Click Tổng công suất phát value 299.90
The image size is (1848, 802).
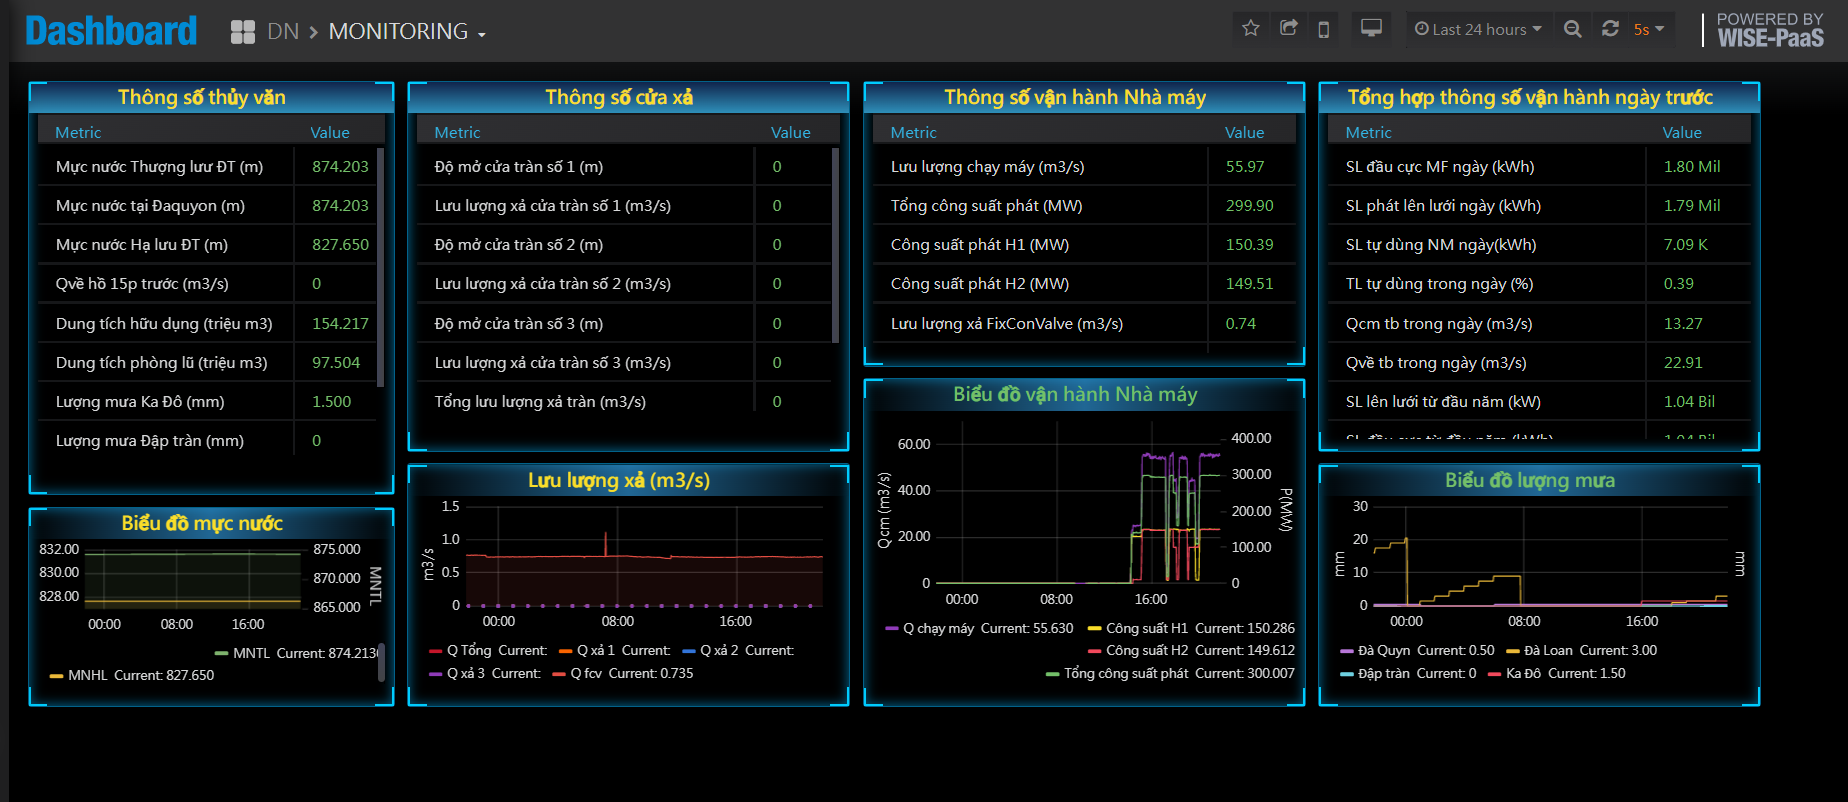coord(1250,205)
